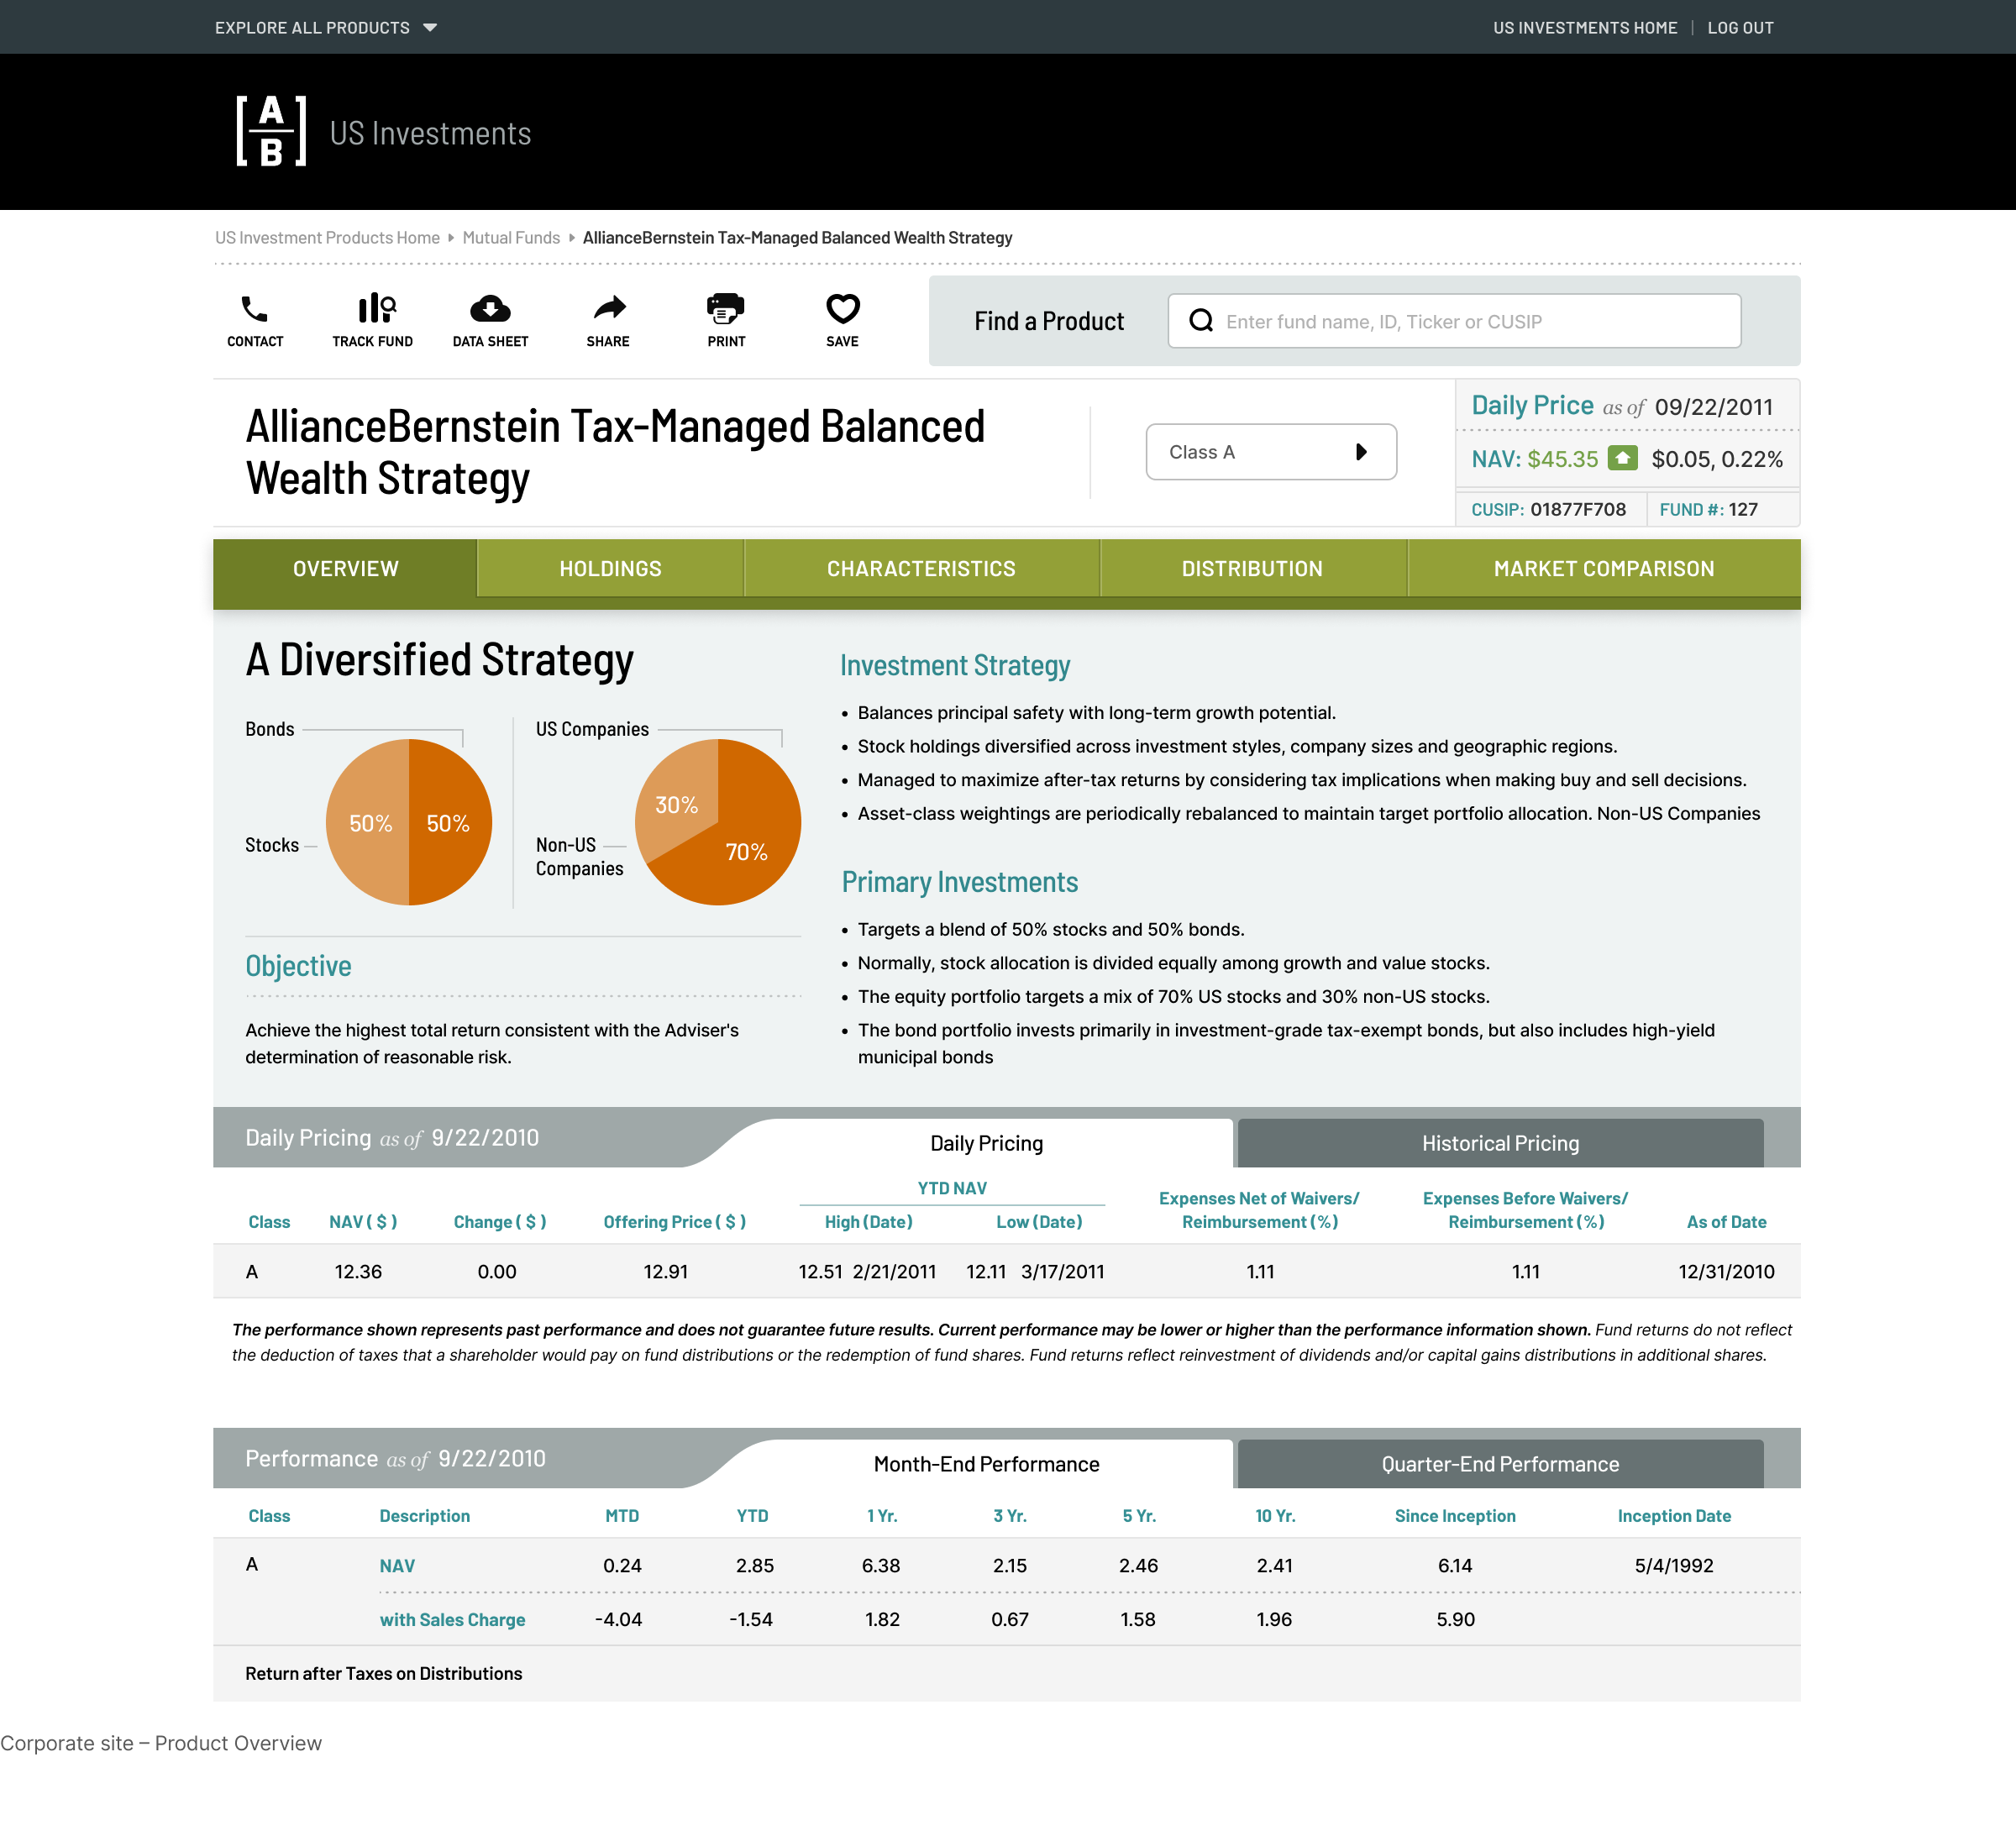Click the Low (Date) column header
The height and width of the screenshot is (1836, 2016).
pos(1039,1222)
